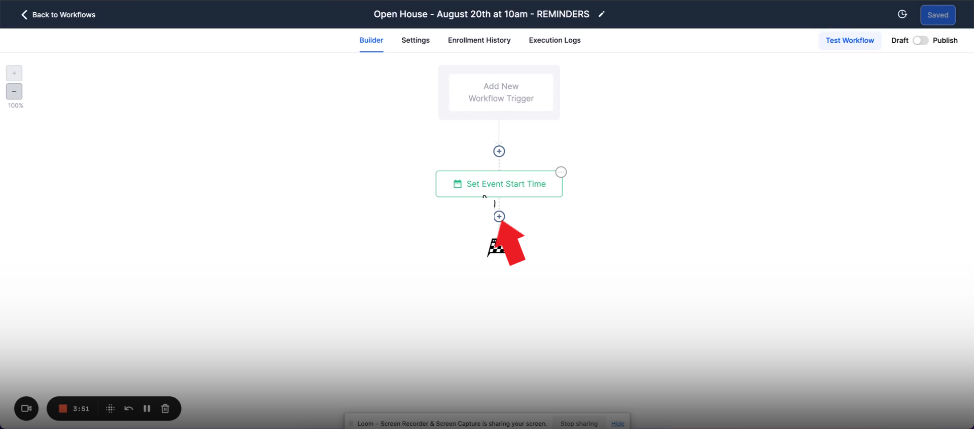Add New Workflow Trigger
Image resolution: width=974 pixels, height=429 pixels.
tap(501, 93)
